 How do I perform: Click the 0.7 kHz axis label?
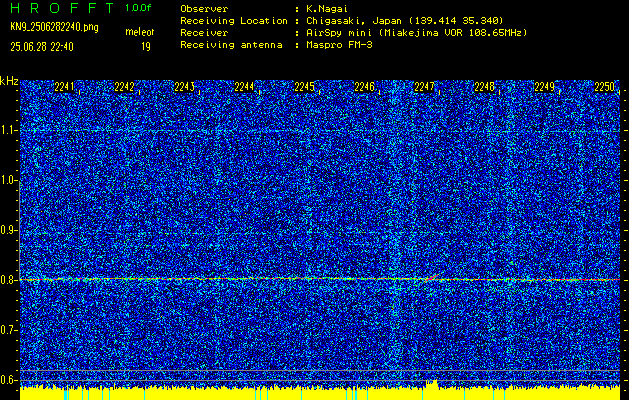click(8, 330)
